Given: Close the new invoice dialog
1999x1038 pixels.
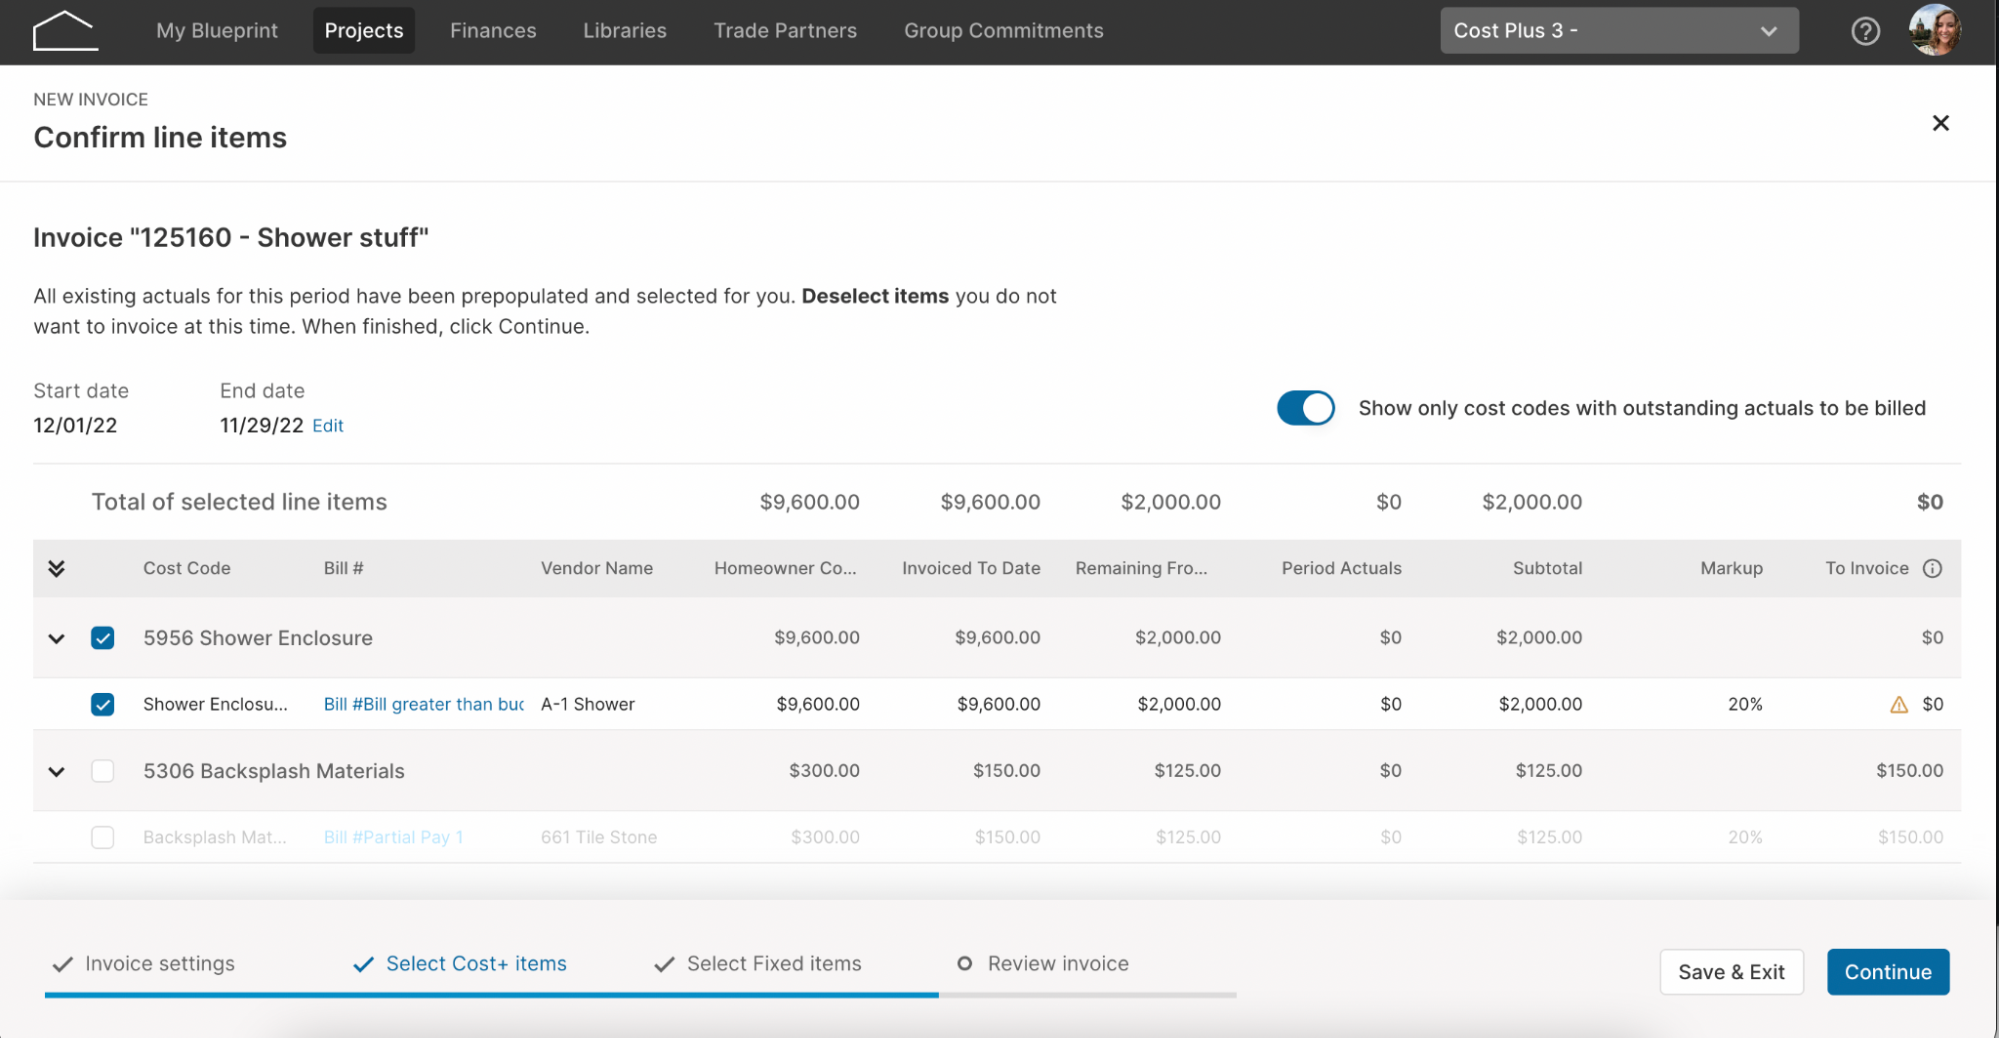Looking at the screenshot, I should click(x=1941, y=123).
